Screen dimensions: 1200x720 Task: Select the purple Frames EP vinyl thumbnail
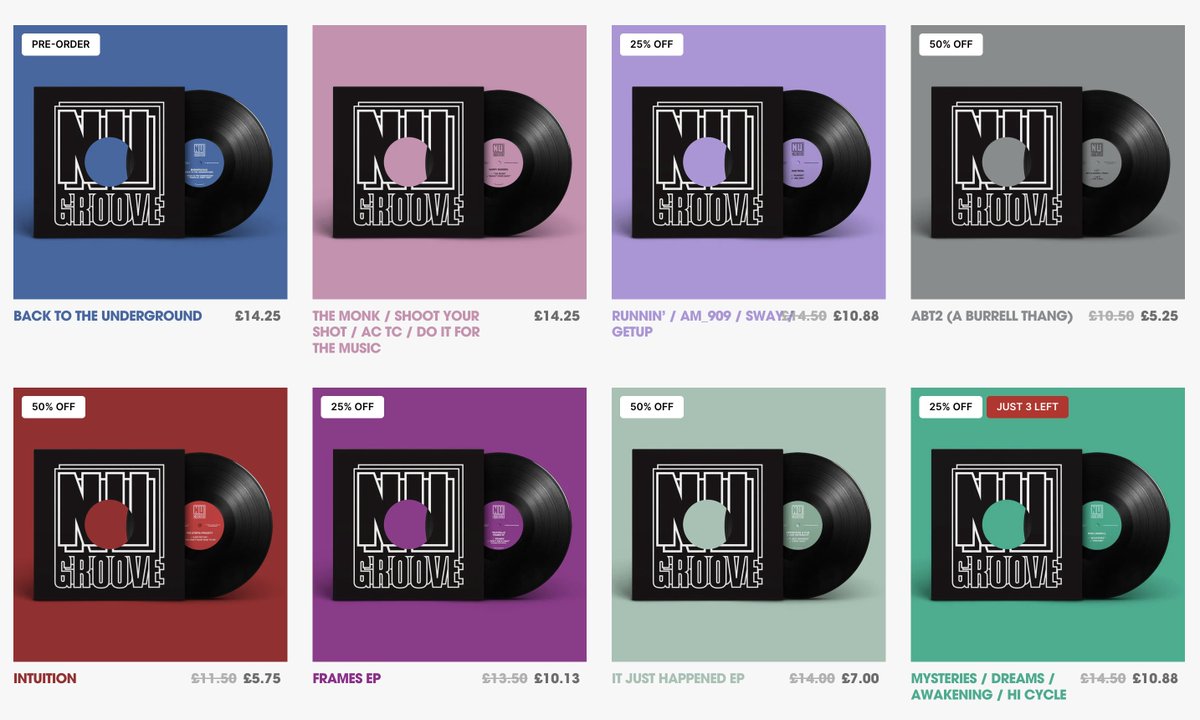[449, 525]
